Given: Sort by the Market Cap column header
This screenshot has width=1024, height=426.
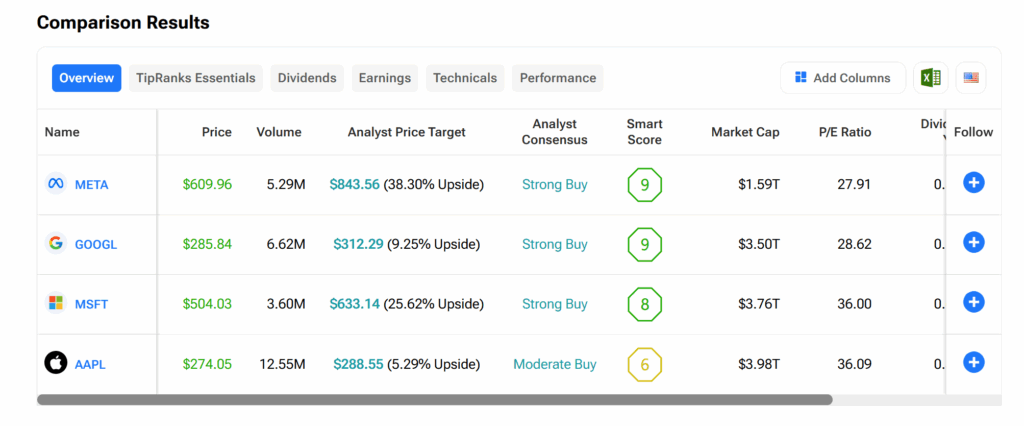Looking at the screenshot, I should click(745, 132).
